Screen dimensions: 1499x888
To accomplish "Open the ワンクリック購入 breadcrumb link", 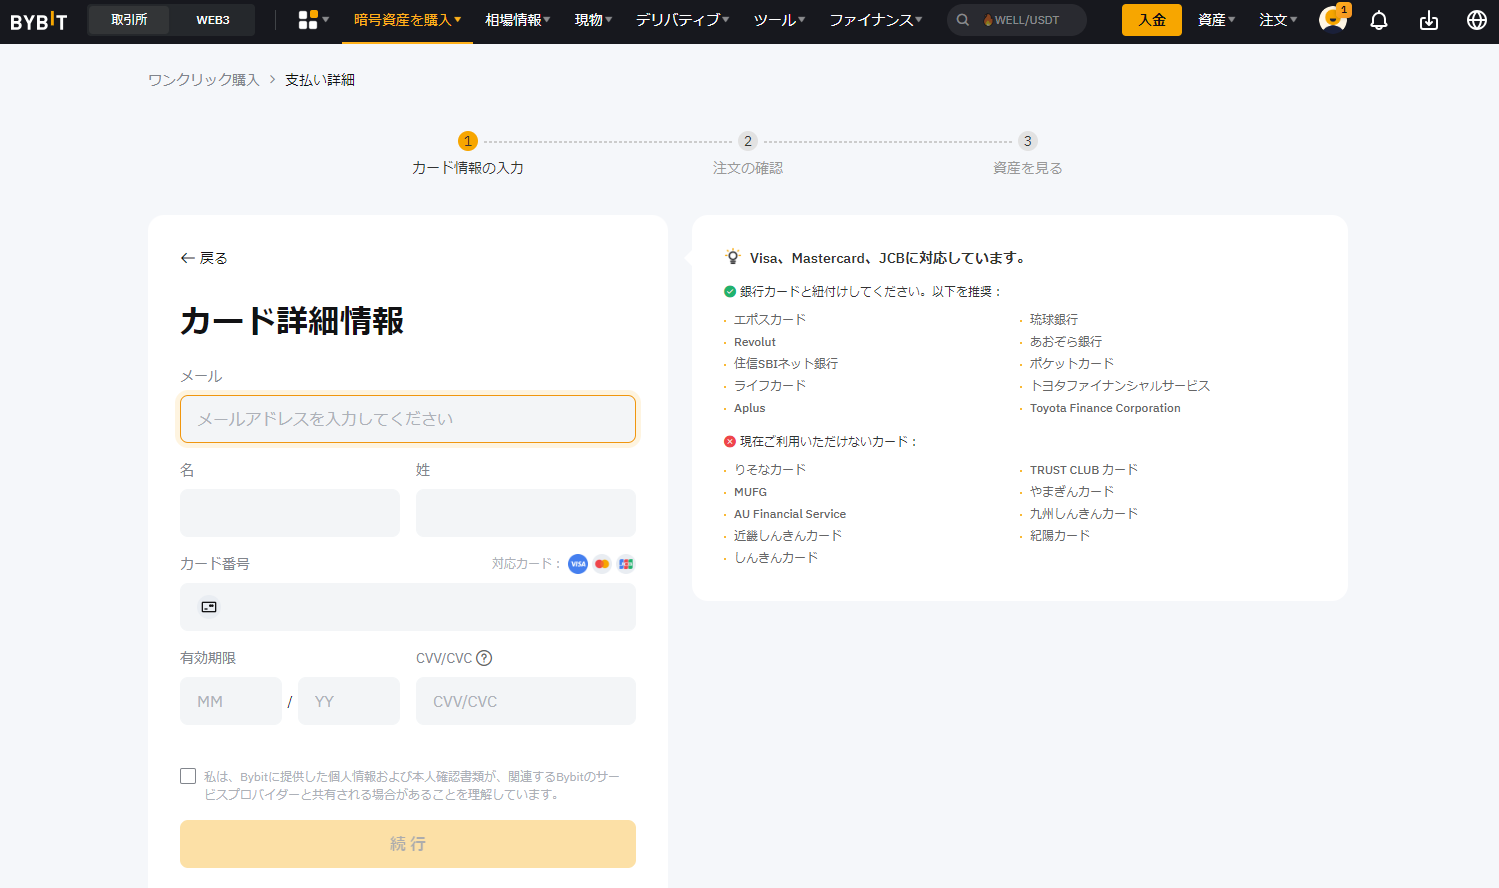I will click(204, 80).
